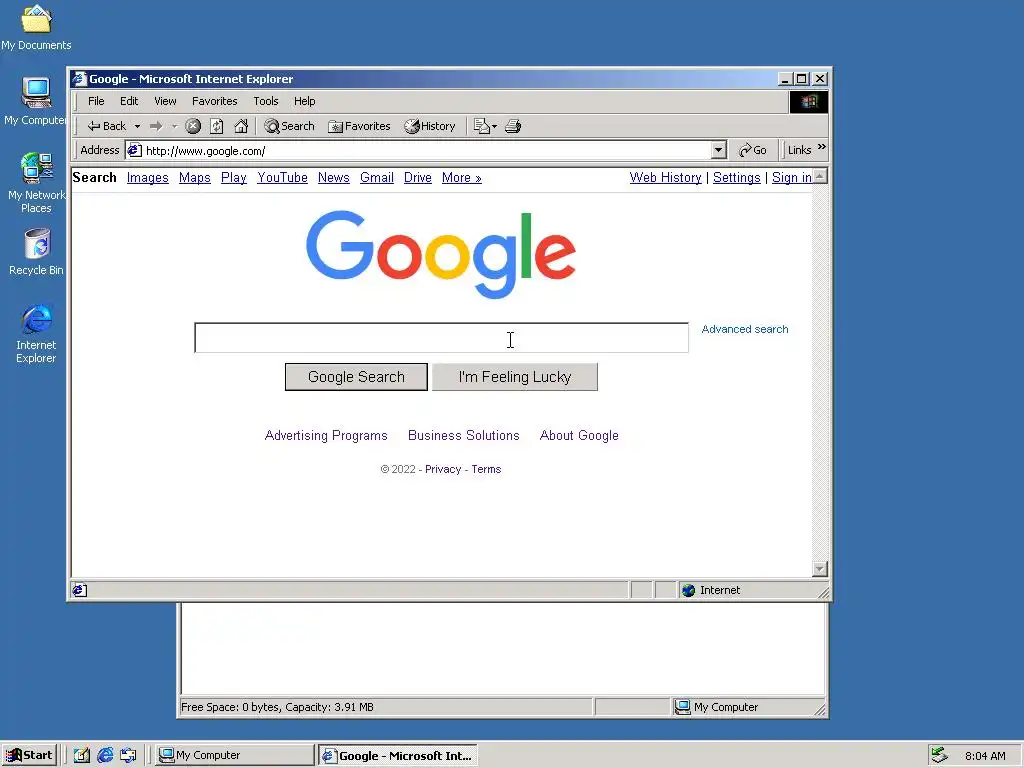Open the About Google link
This screenshot has height=768, width=1024.
(579, 436)
